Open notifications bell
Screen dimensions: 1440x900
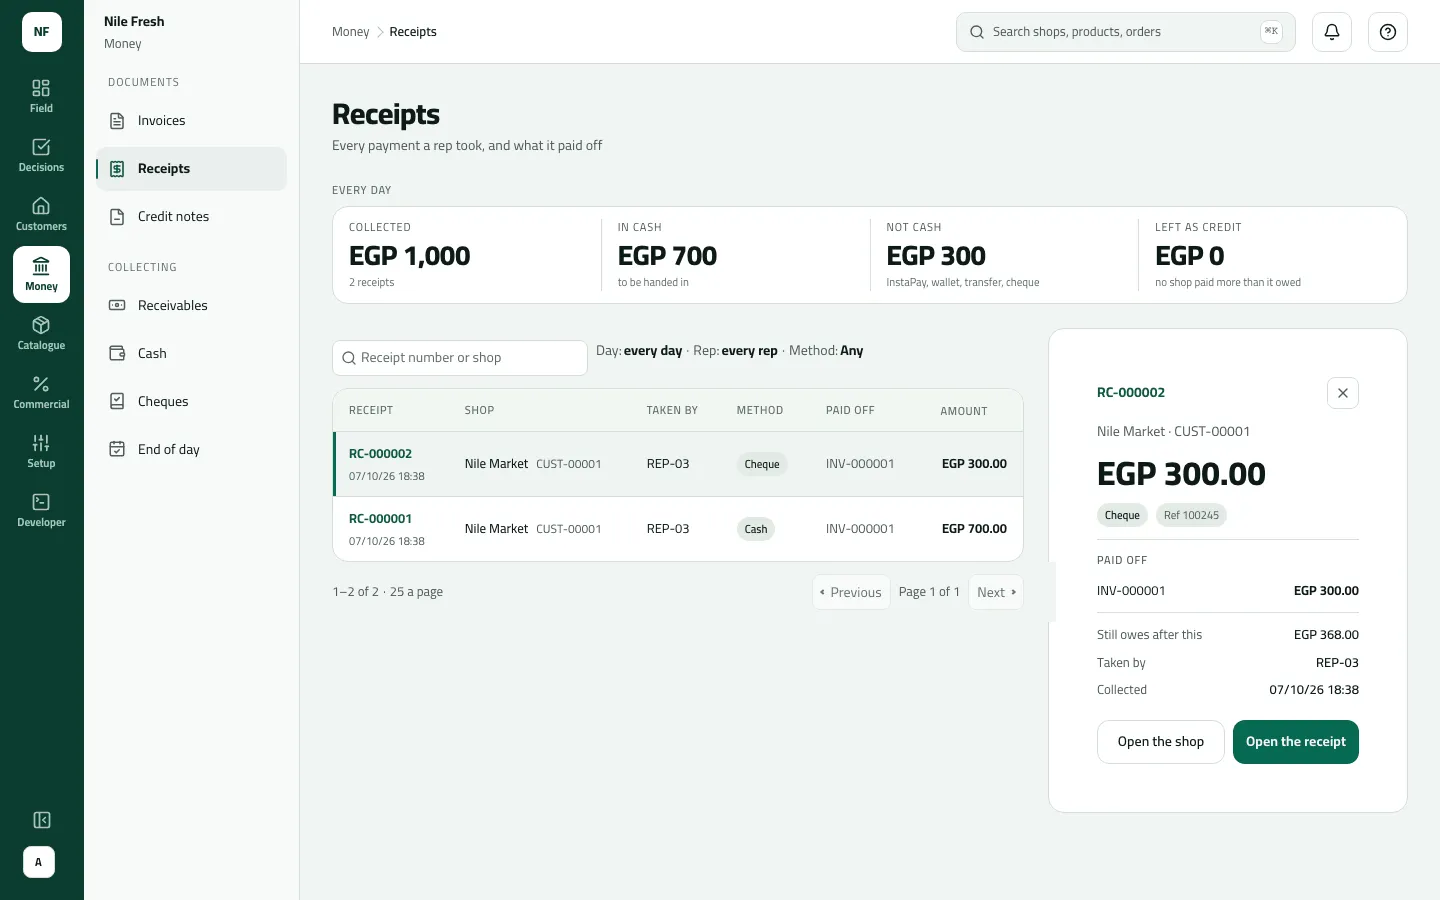(1332, 32)
